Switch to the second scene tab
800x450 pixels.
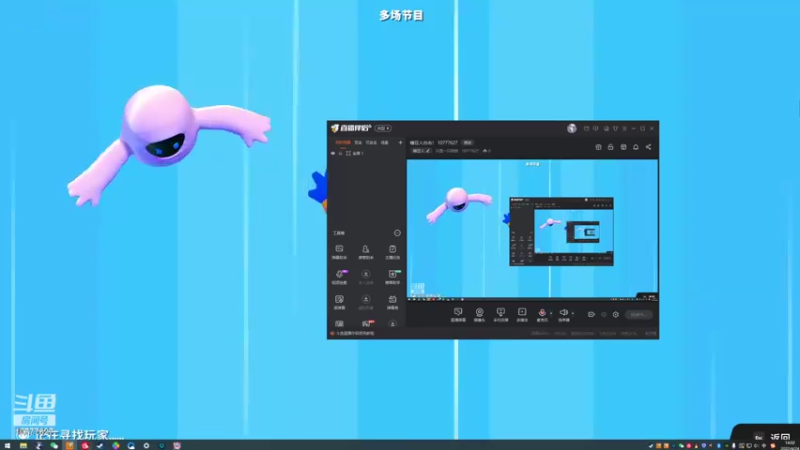coord(358,143)
